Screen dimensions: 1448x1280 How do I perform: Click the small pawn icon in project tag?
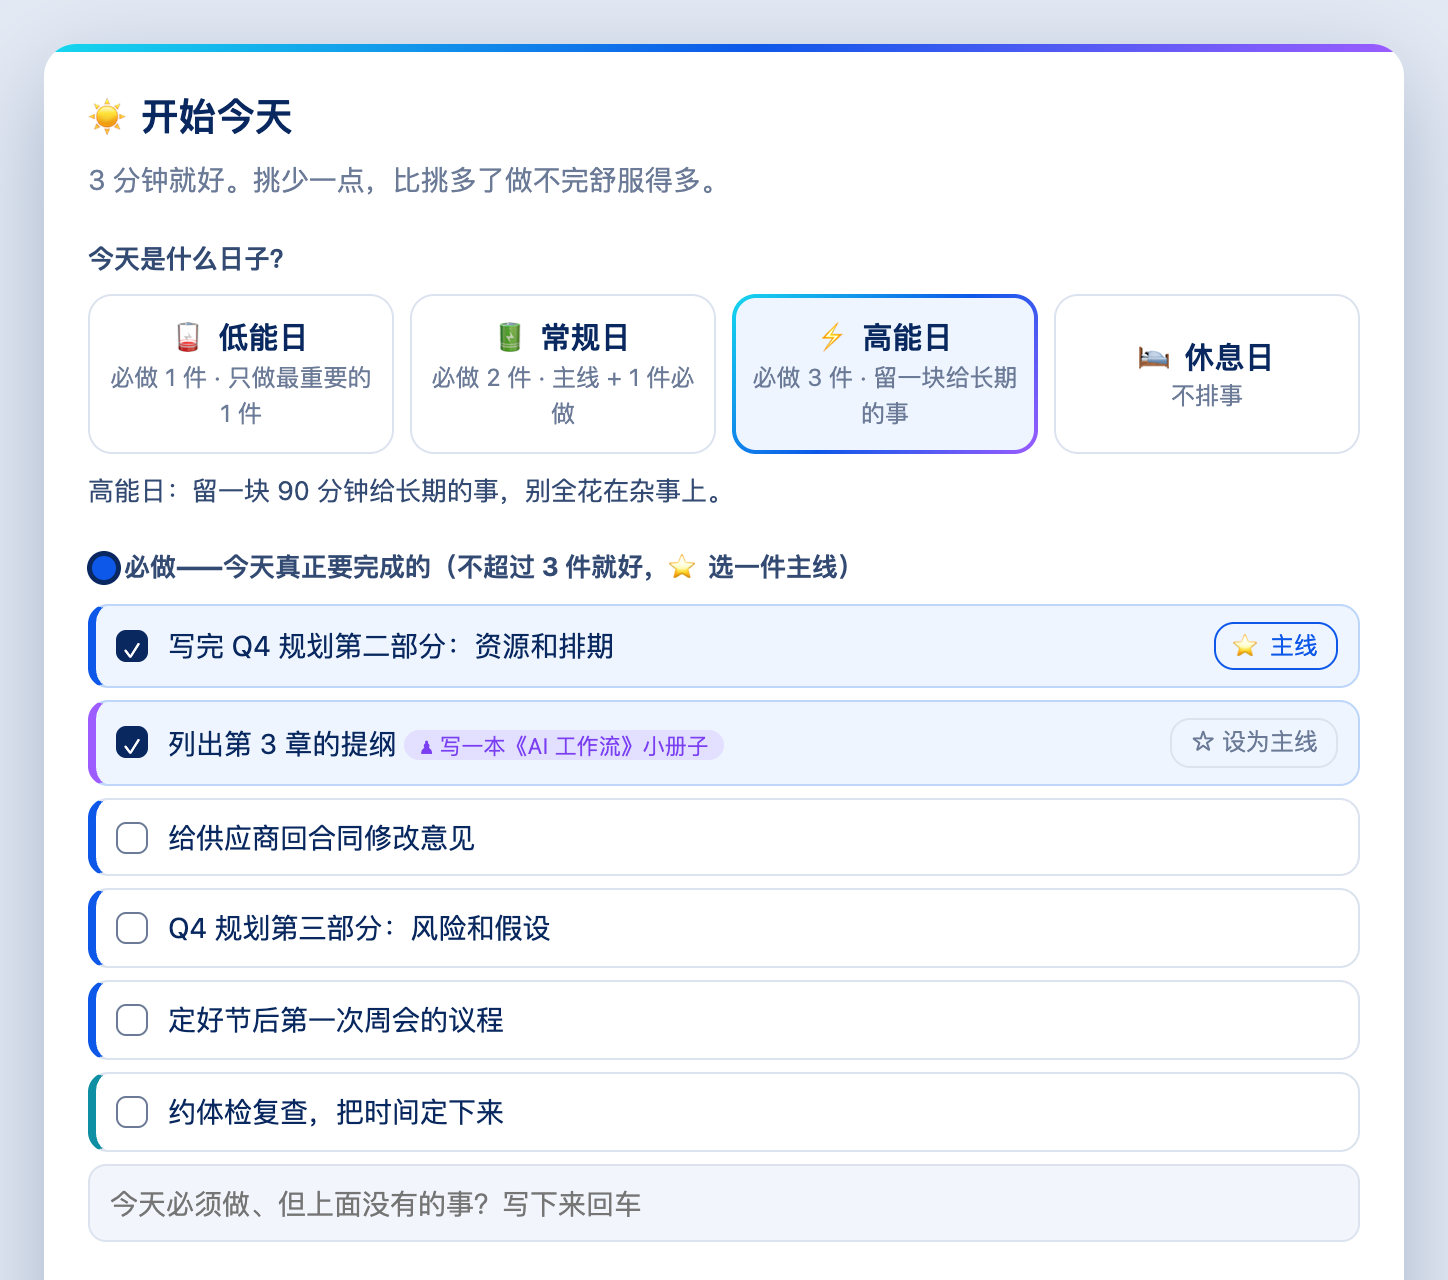427,747
